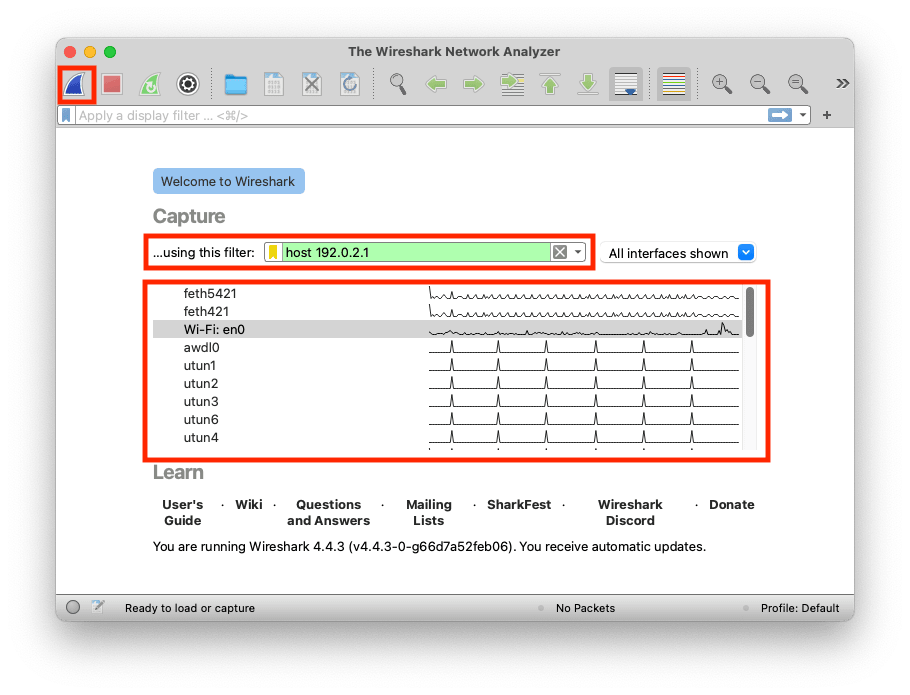Select the awdl0 interface
The height and width of the screenshot is (695, 910).
(447, 348)
